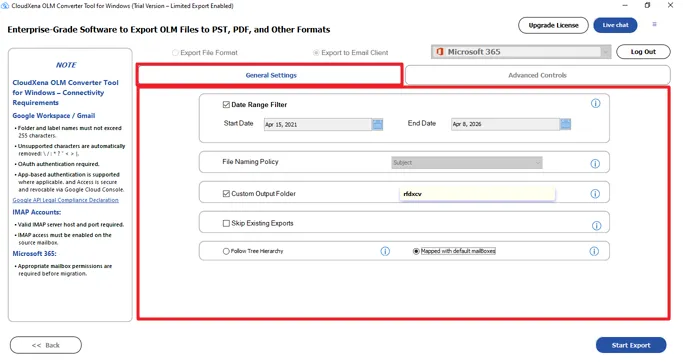Show info for Custom Output Folder

[595, 194]
